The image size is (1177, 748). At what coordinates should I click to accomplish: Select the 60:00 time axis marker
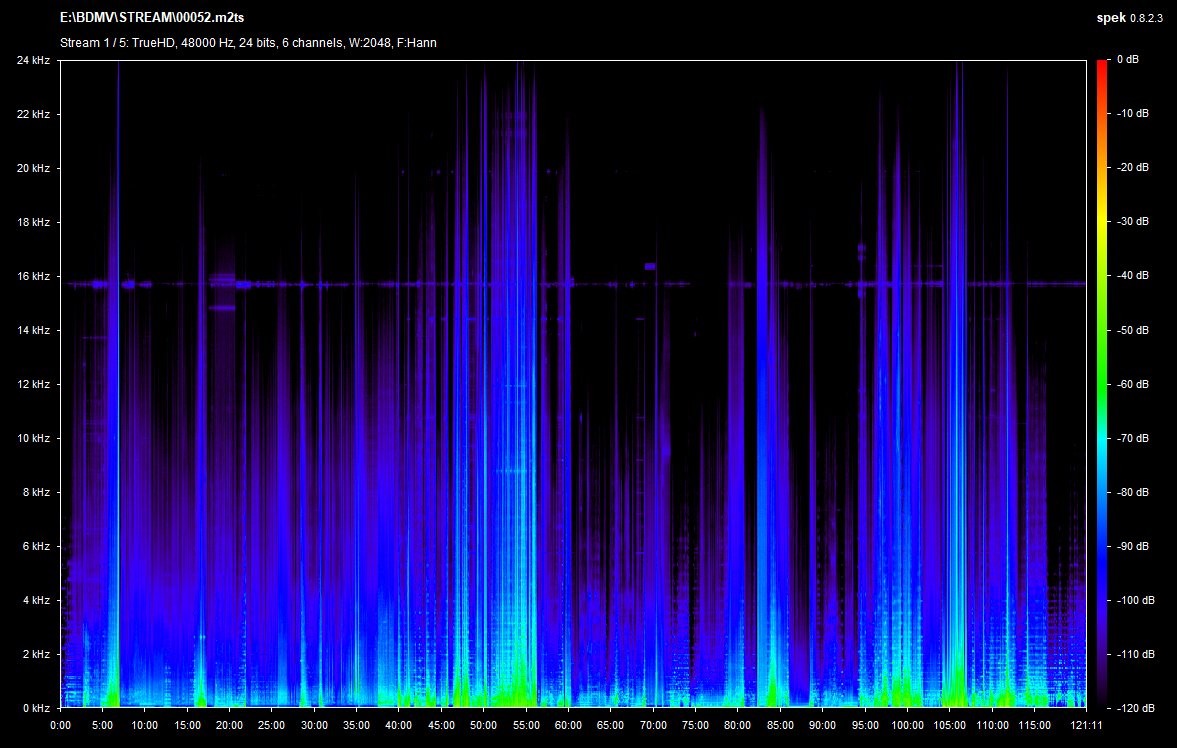(568, 725)
